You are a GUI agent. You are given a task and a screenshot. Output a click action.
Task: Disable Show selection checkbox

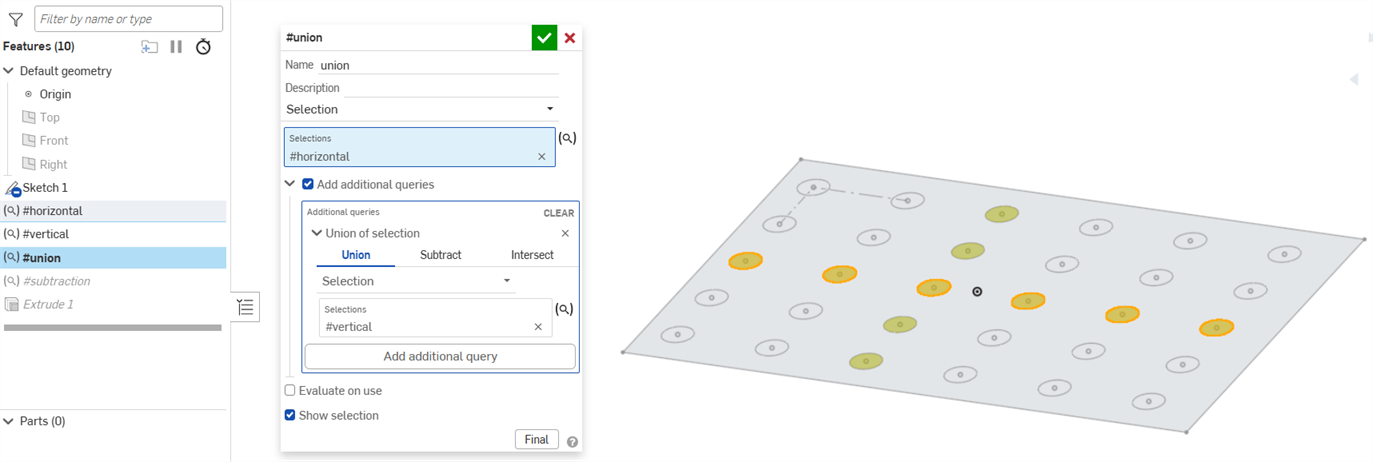(x=290, y=415)
